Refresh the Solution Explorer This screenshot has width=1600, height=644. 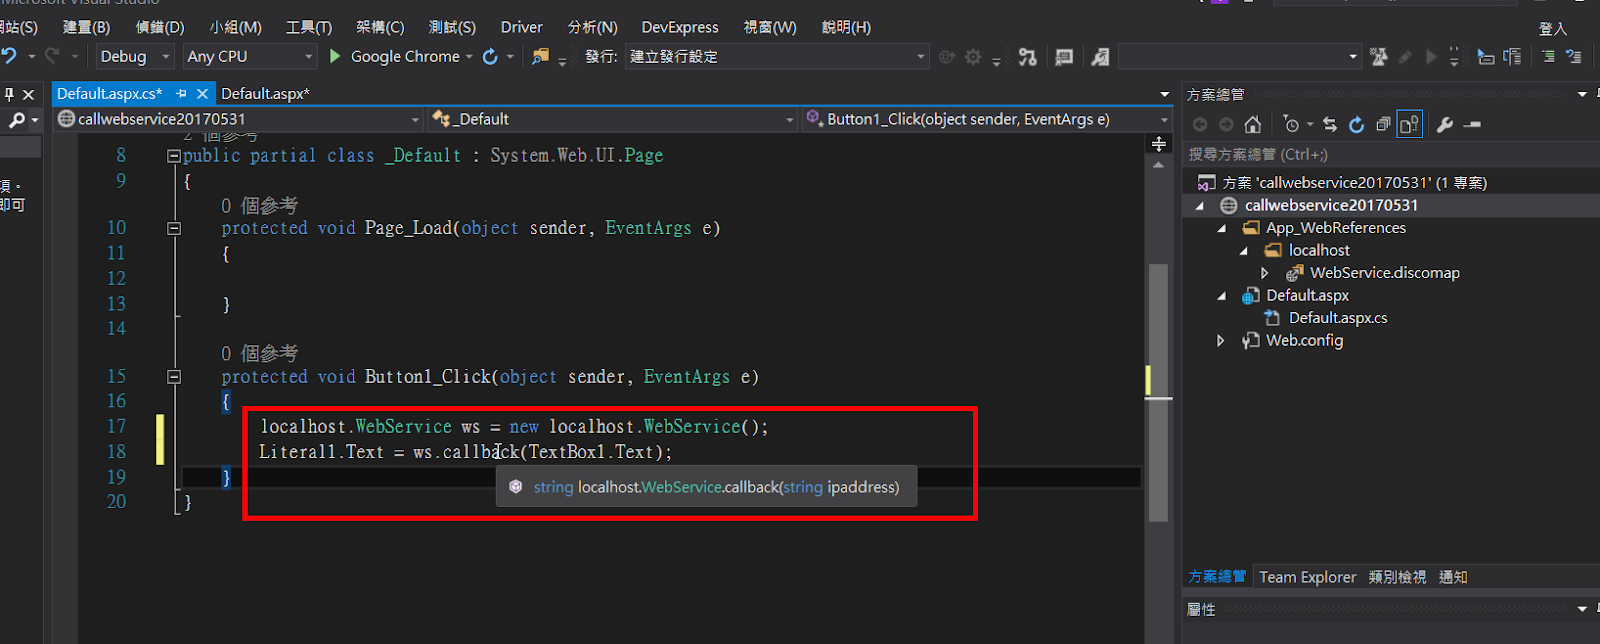click(x=1356, y=125)
